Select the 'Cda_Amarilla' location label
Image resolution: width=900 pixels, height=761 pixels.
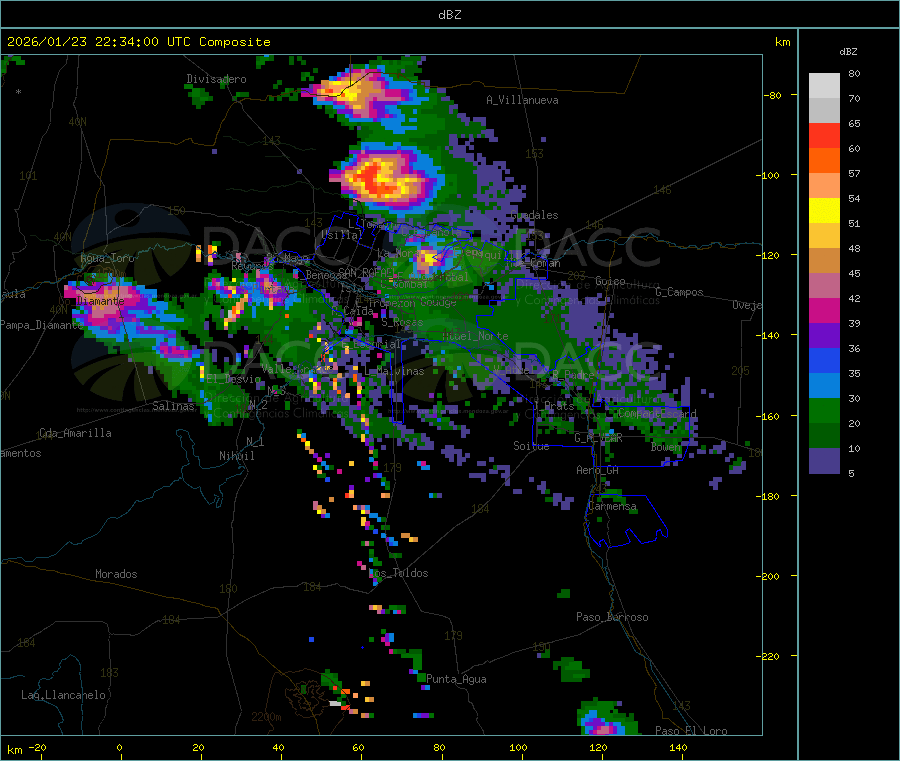[x=75, y=433]
